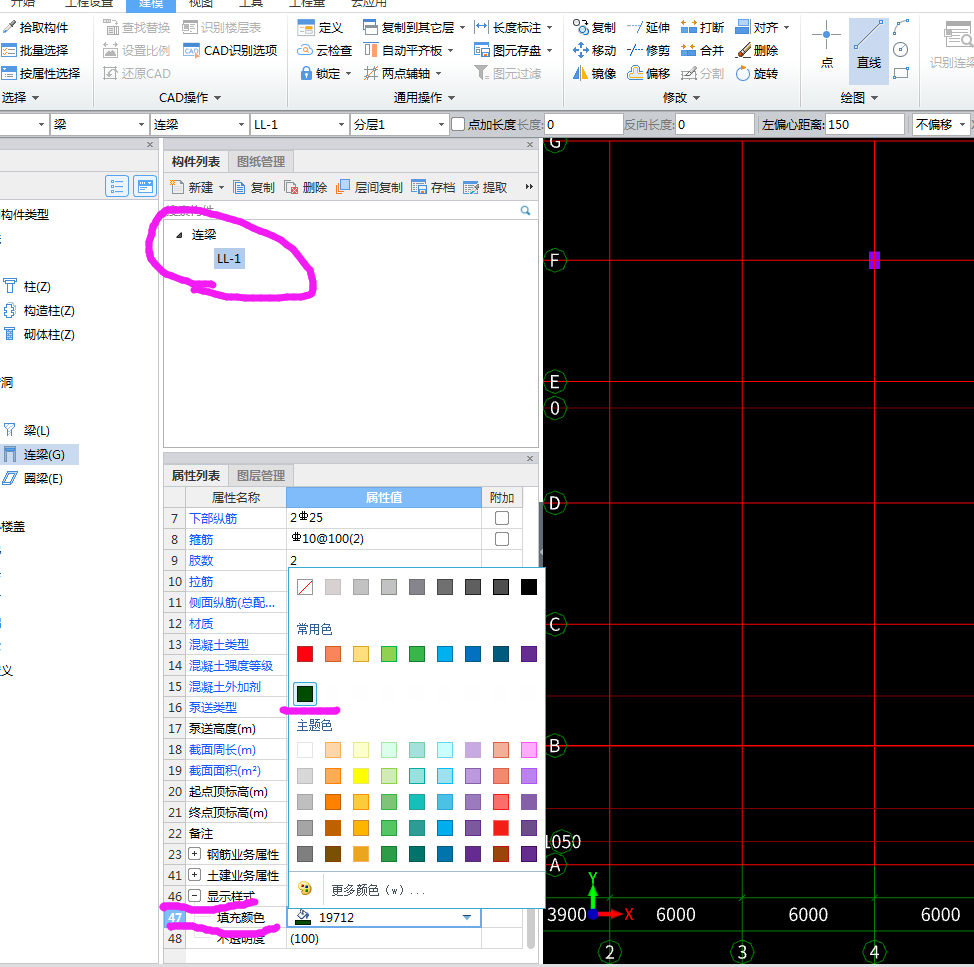Select the 合并 merge tool

pos(703,50)
